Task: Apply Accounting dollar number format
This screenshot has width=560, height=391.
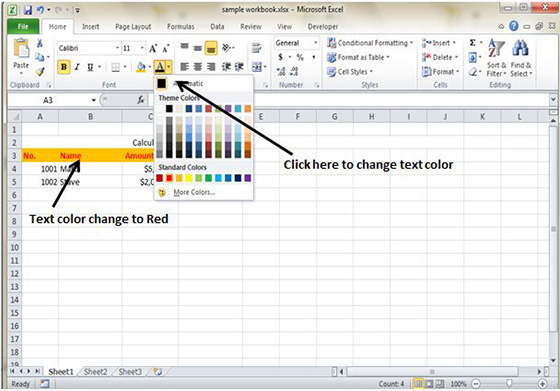Action: click(x=281, y=57)
